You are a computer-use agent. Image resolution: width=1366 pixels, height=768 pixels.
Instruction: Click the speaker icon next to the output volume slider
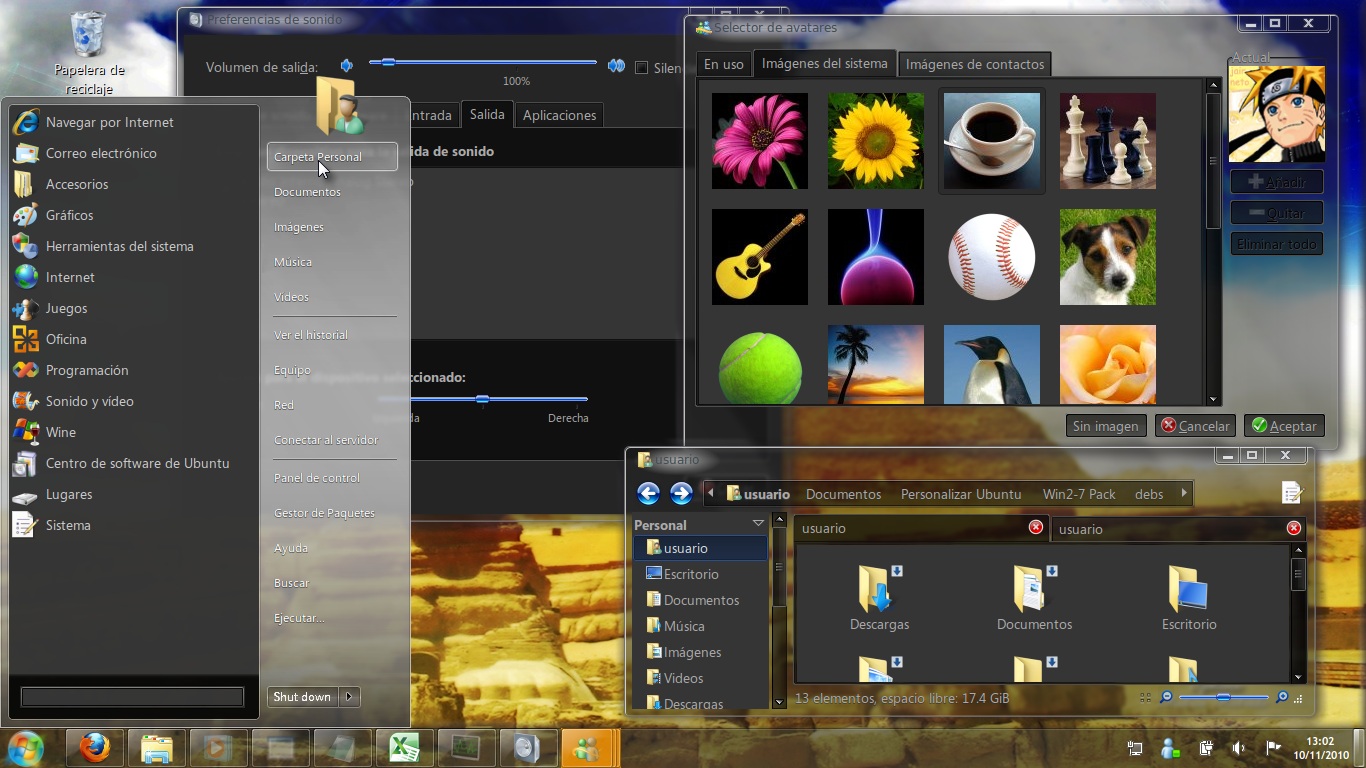[x=346, y=64]
